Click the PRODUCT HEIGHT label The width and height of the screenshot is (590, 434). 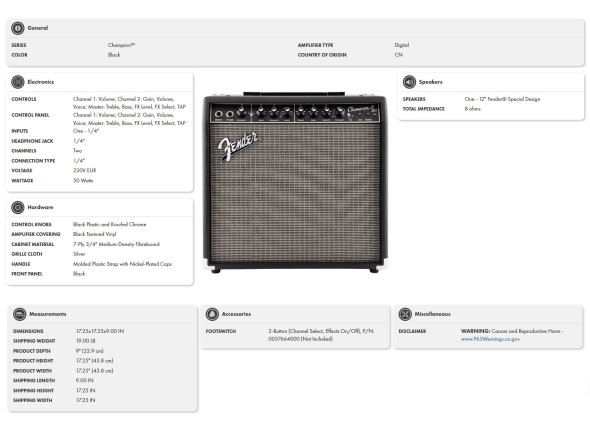[x=33, y=361]
